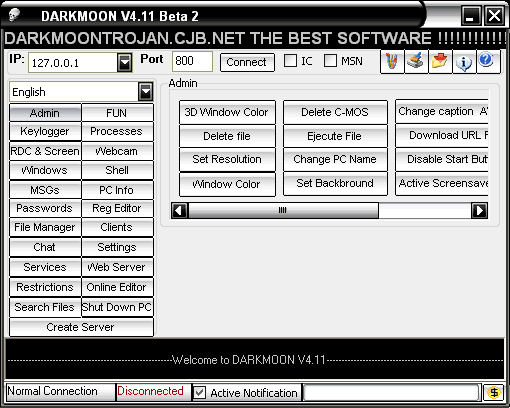Viewport: 510px width, 408px height.
Task: Open the English language dropdown
Action: tap(146, 92)
